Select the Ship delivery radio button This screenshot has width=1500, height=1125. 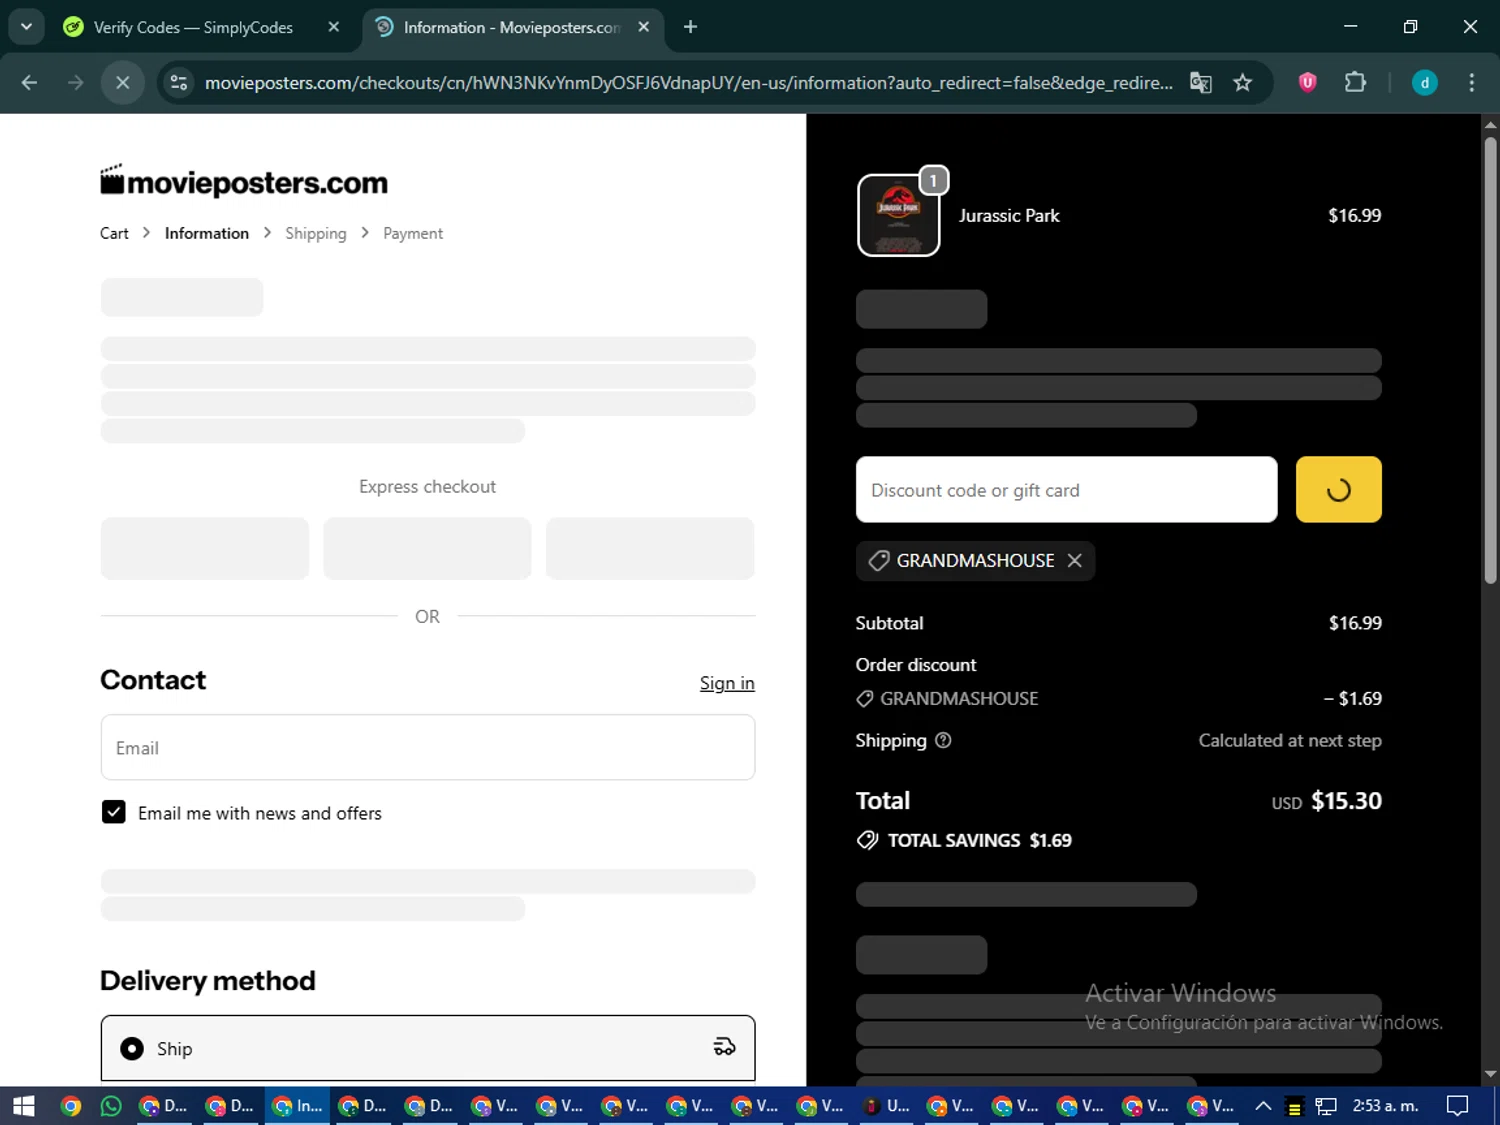click(132, 1048)
